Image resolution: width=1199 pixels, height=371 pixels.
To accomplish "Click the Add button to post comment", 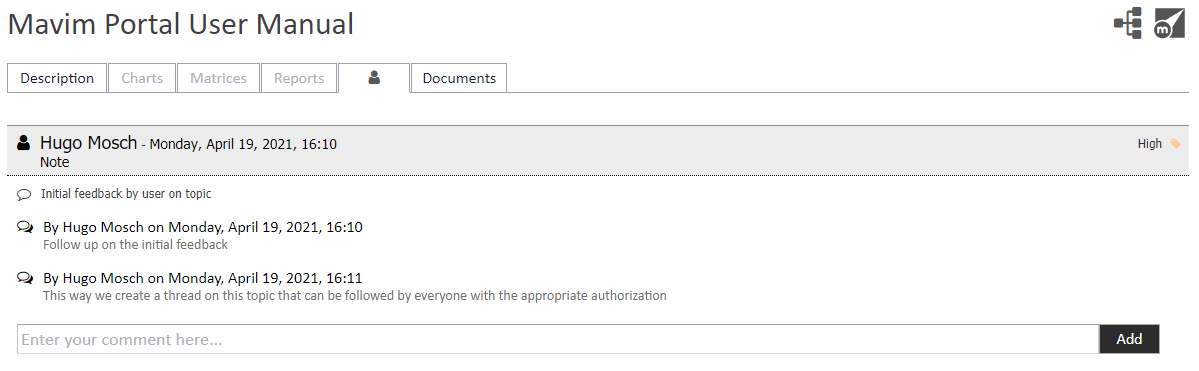I will click(x=1129, y=339).
